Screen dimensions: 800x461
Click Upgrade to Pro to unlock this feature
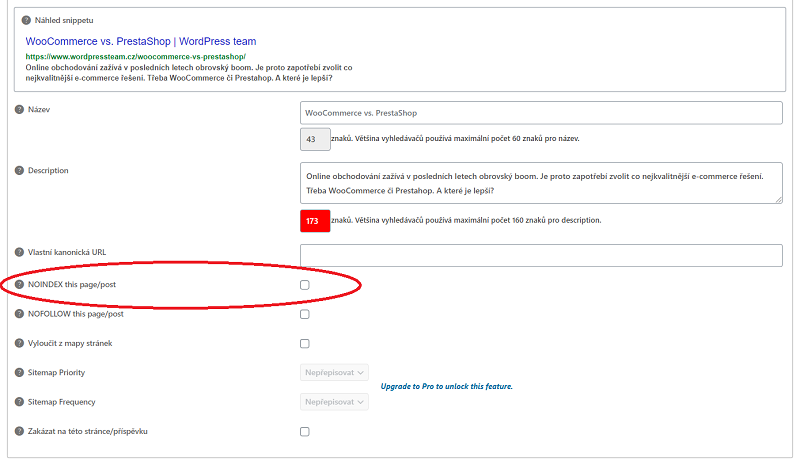[x=446, y=387]
